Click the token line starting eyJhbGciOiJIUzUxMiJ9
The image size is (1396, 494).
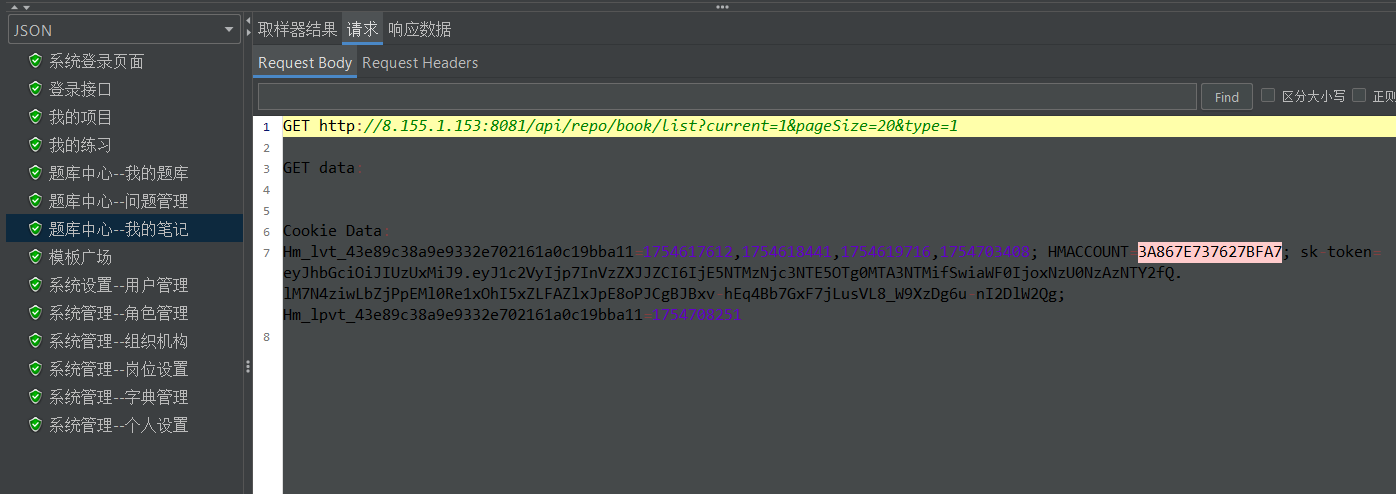[x=732, y=273]
